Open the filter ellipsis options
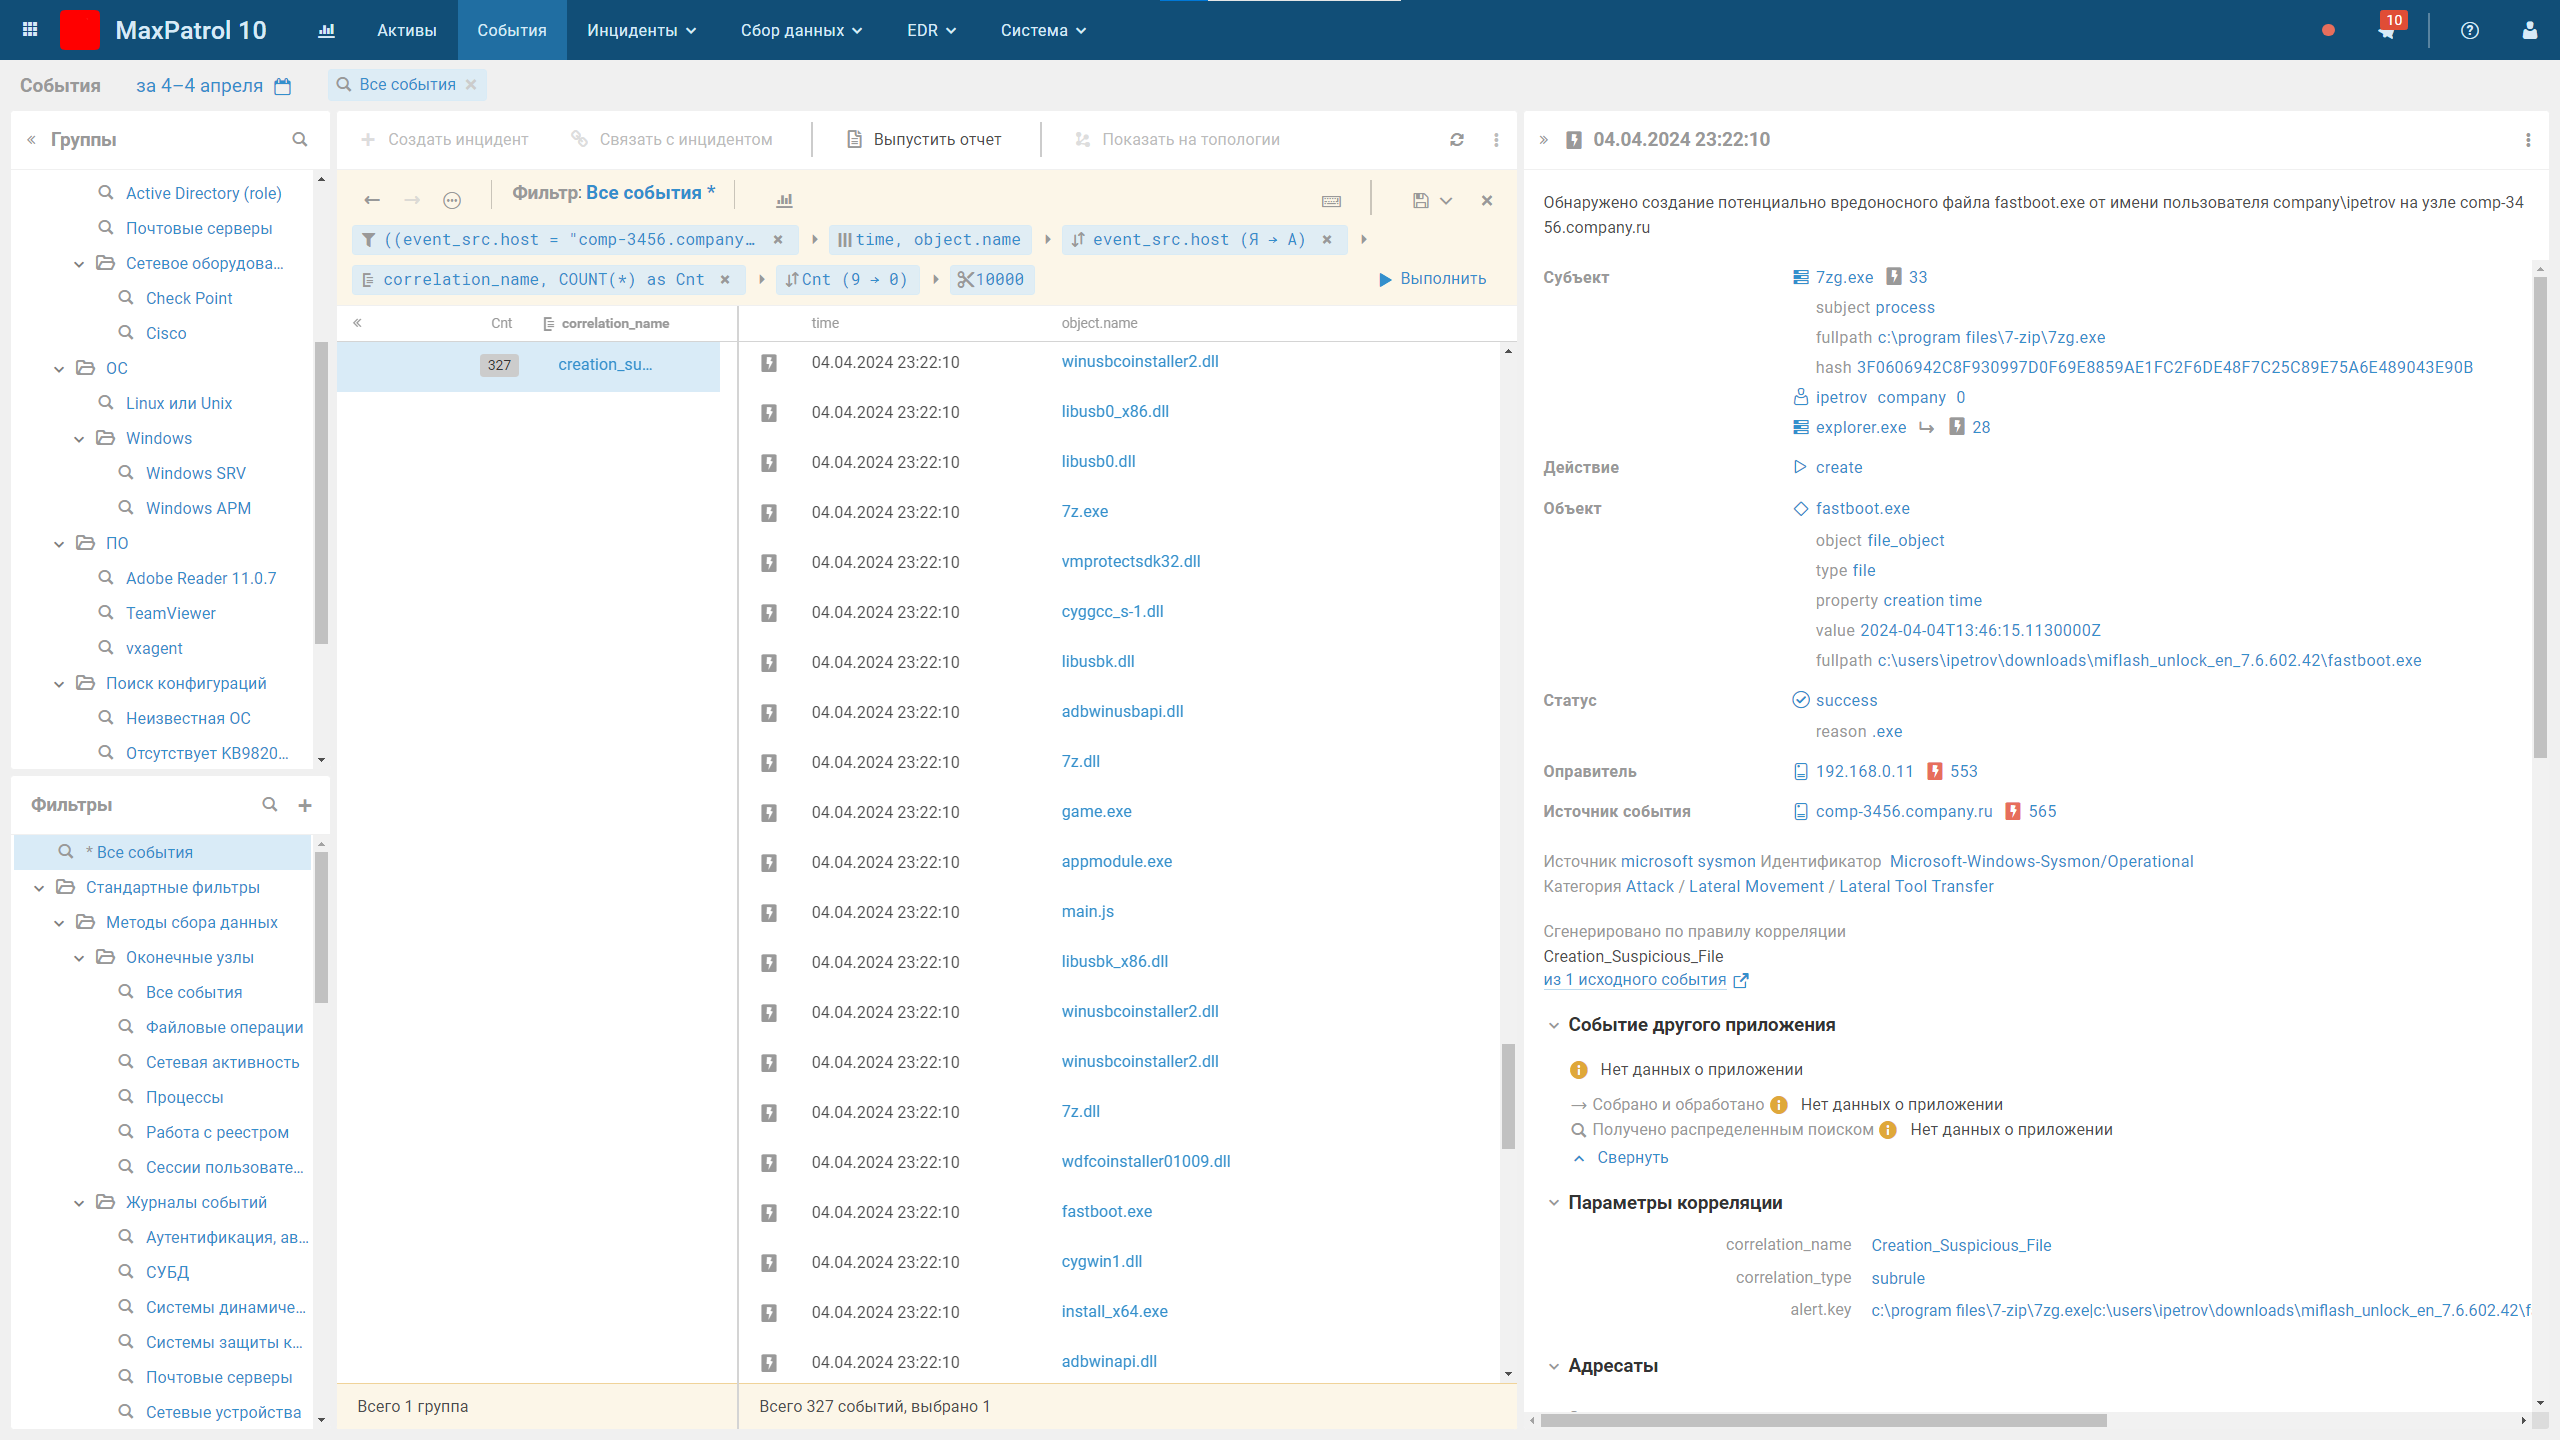Viewport: 2560px width, 1440px height. (x=452, y=200)
